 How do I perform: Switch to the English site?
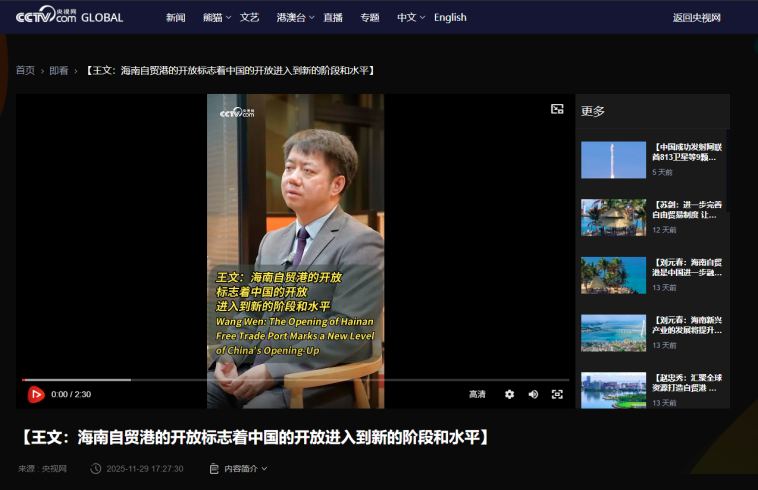(450, 17)
